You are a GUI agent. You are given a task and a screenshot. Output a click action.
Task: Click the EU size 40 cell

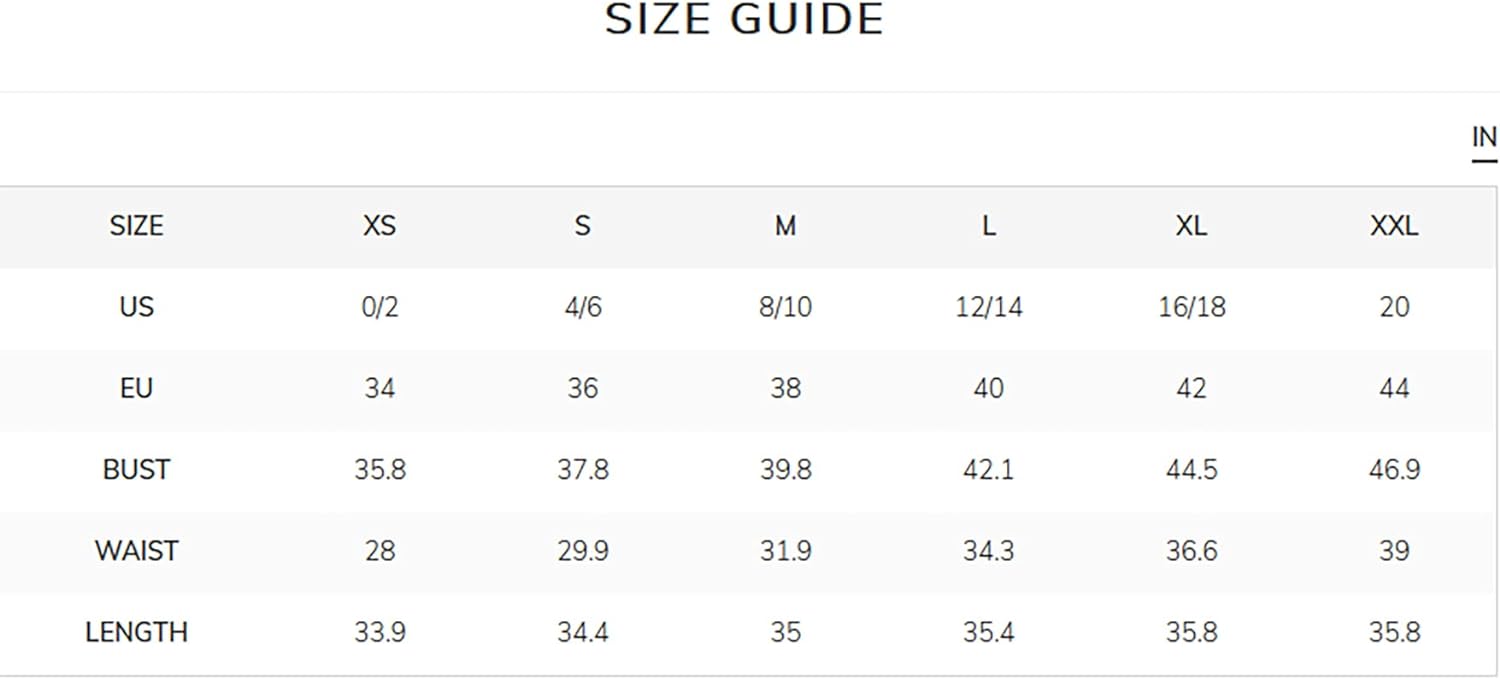coord(988,388)
